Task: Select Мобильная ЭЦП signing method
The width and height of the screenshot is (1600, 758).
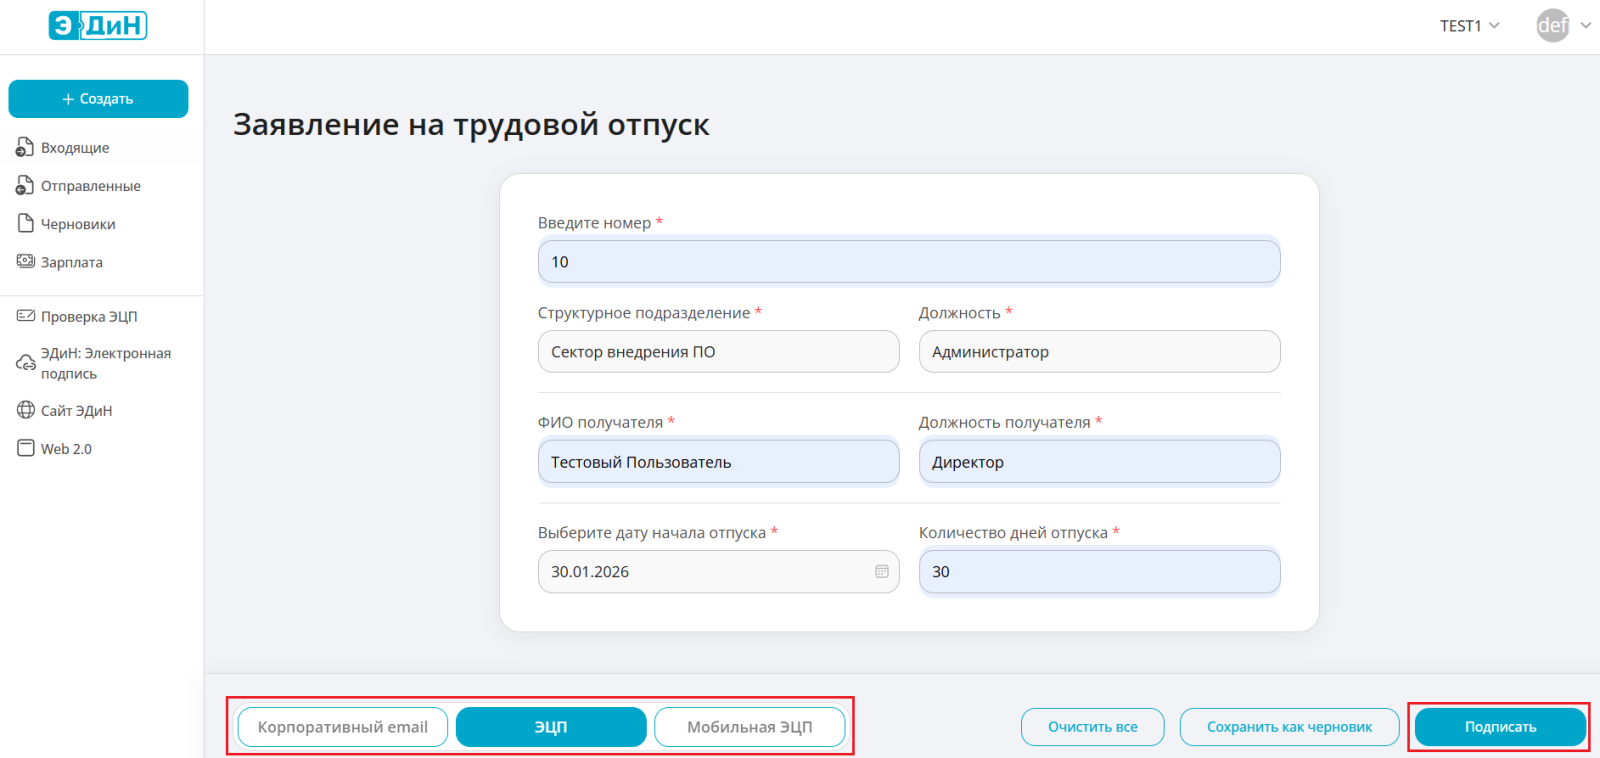Action: point(749,727)
